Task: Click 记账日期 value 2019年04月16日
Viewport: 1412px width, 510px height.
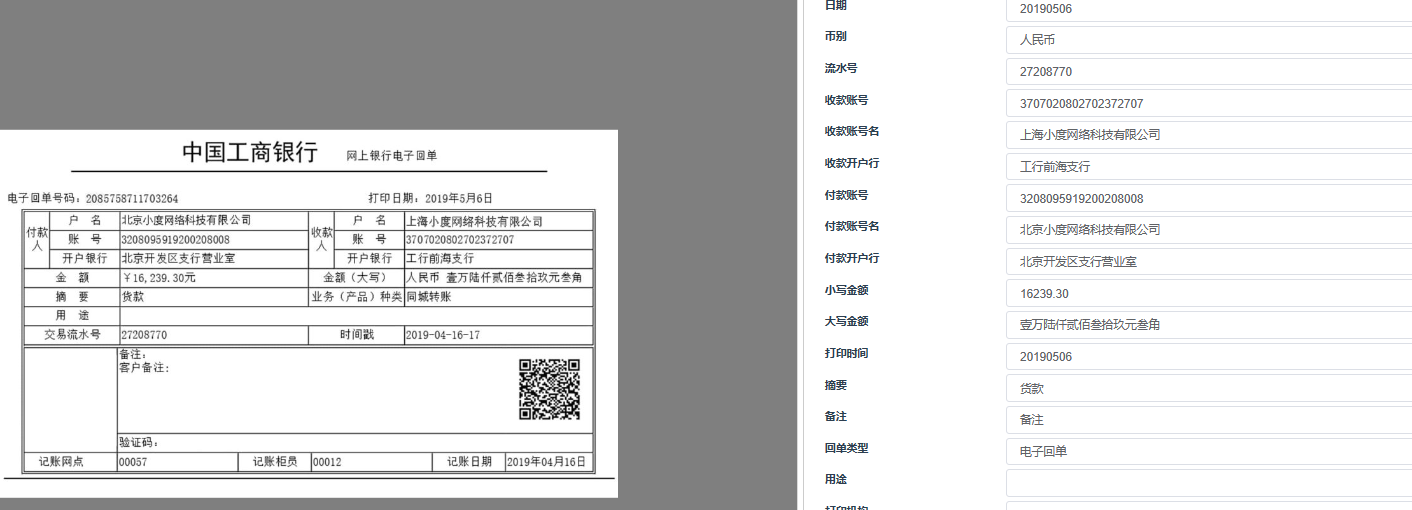Action: click(x=548, y=462)
